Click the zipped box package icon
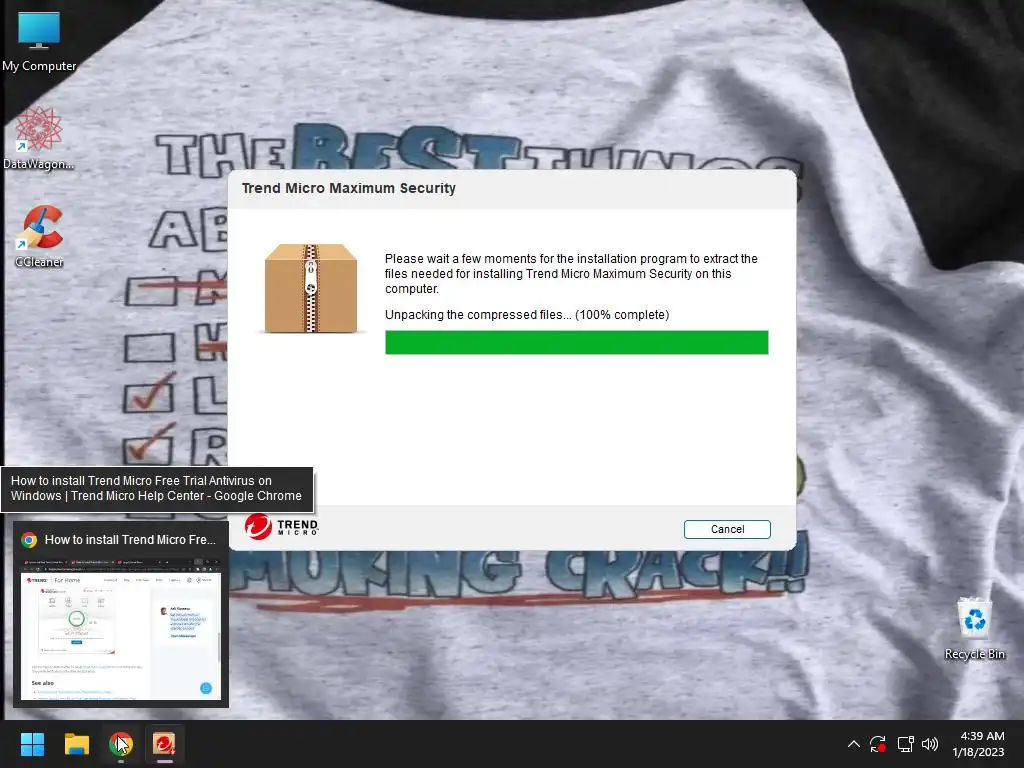Viewport: 1024px width, 768px height. click(311, 288)
